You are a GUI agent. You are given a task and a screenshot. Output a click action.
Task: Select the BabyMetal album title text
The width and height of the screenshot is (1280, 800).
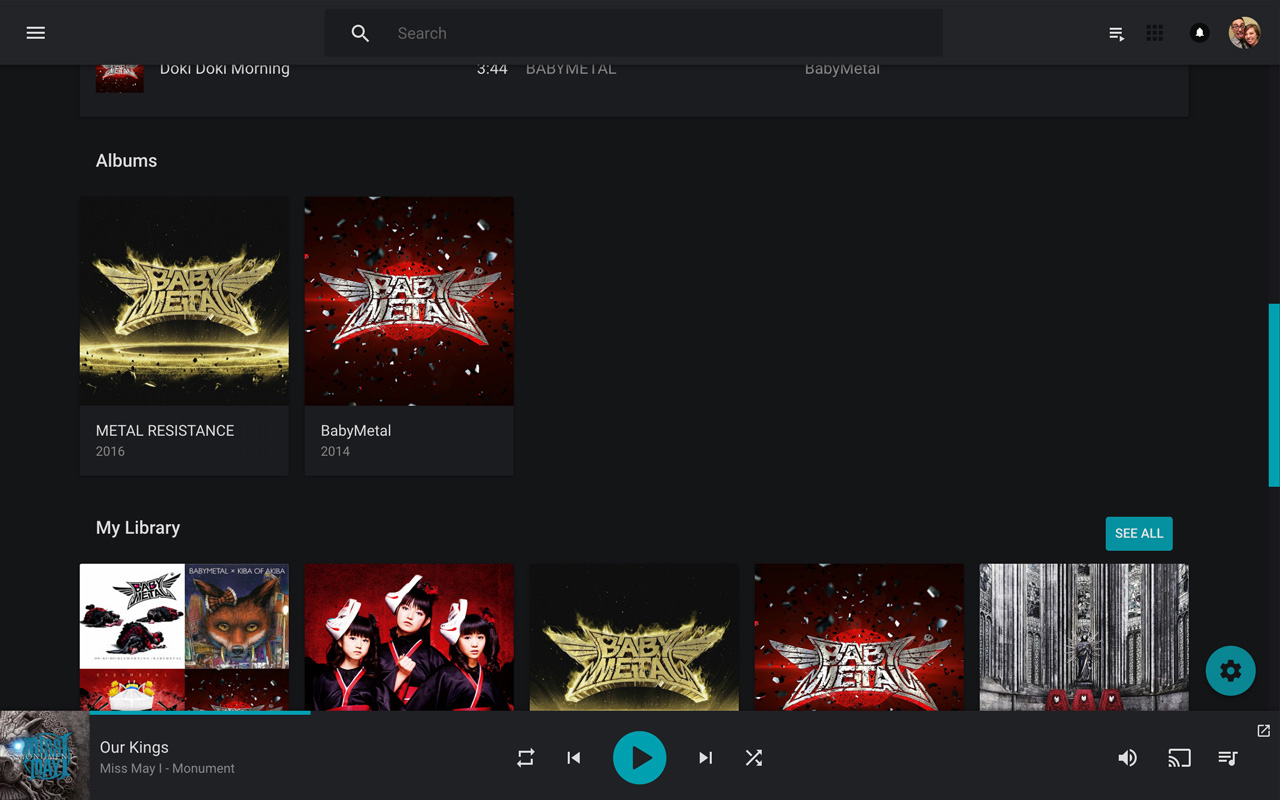356,431
